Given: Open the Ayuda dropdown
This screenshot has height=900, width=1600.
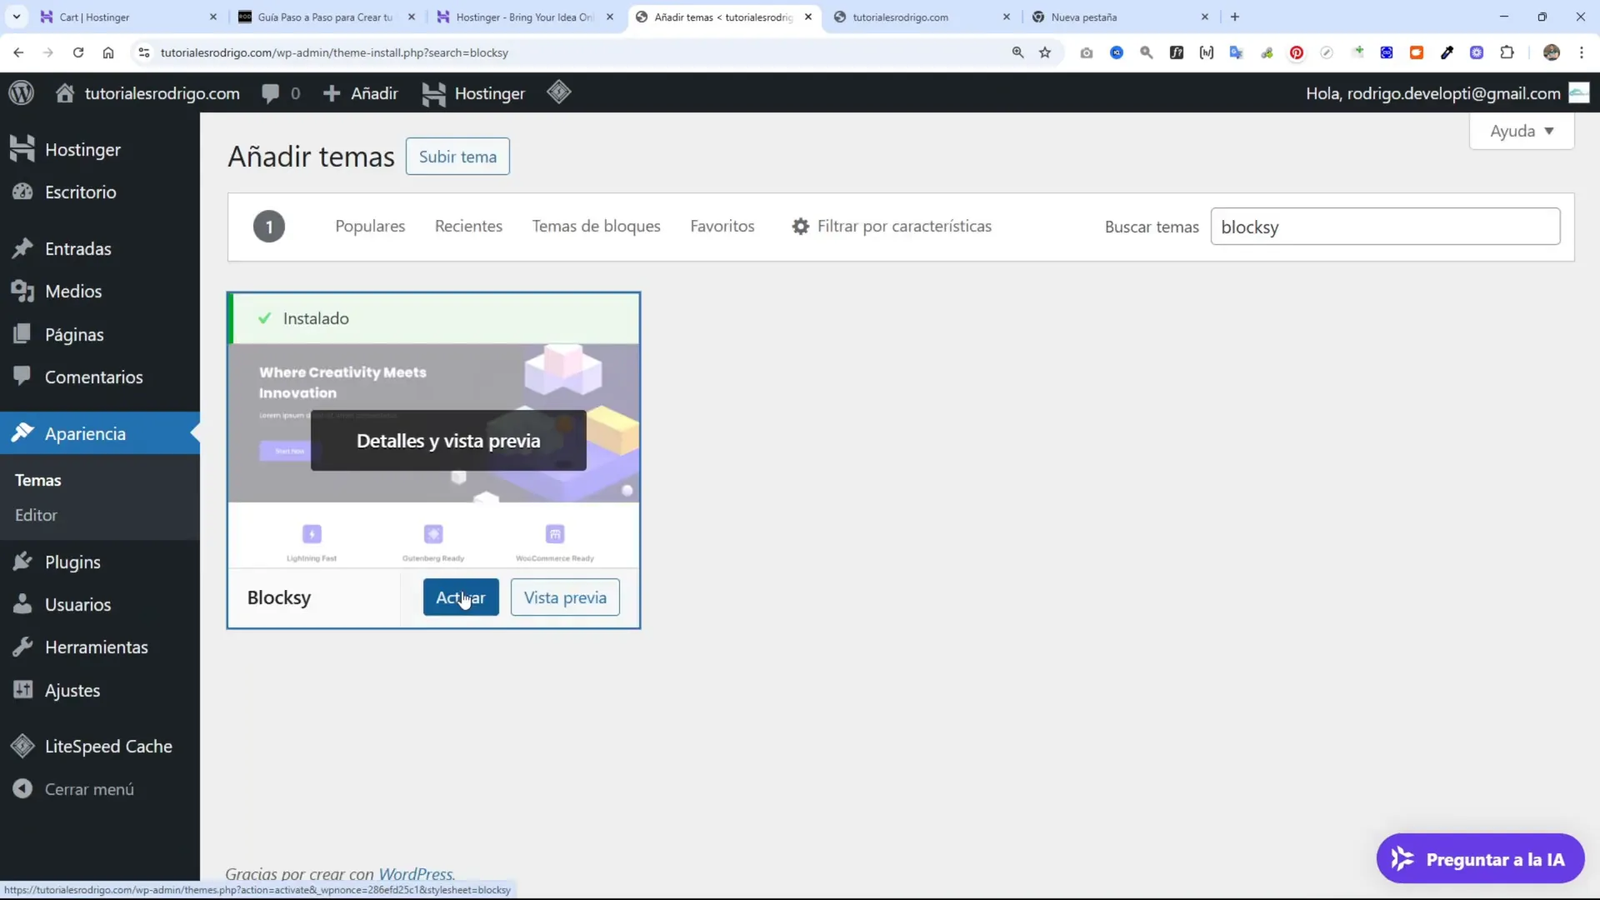Looking at the screenshot, I should (1520, 131).
